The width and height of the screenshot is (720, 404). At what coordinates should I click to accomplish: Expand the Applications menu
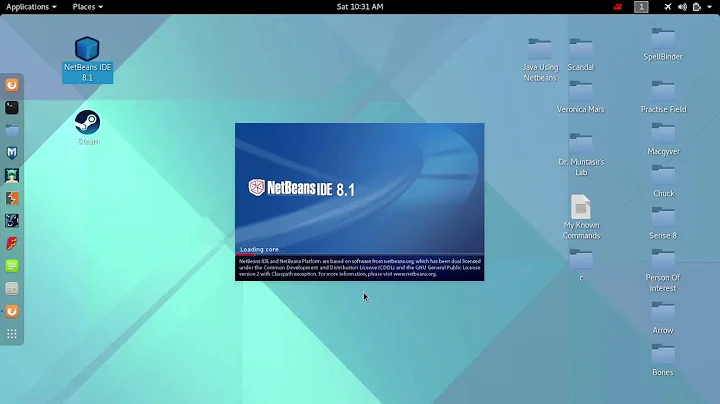31,7
